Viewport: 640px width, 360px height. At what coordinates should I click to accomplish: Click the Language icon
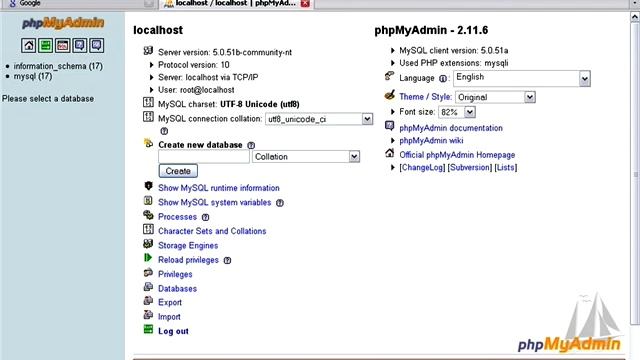[390, 76]
